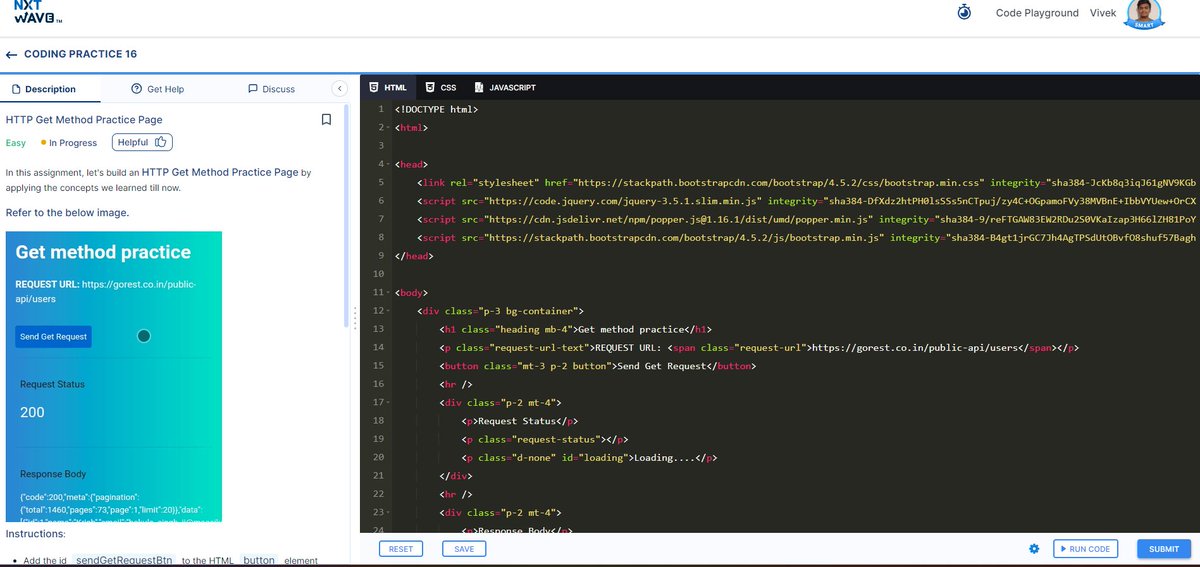Click the line 5 link stylesheet code
Screen dimensions: 1200x567
pos(807,183)
